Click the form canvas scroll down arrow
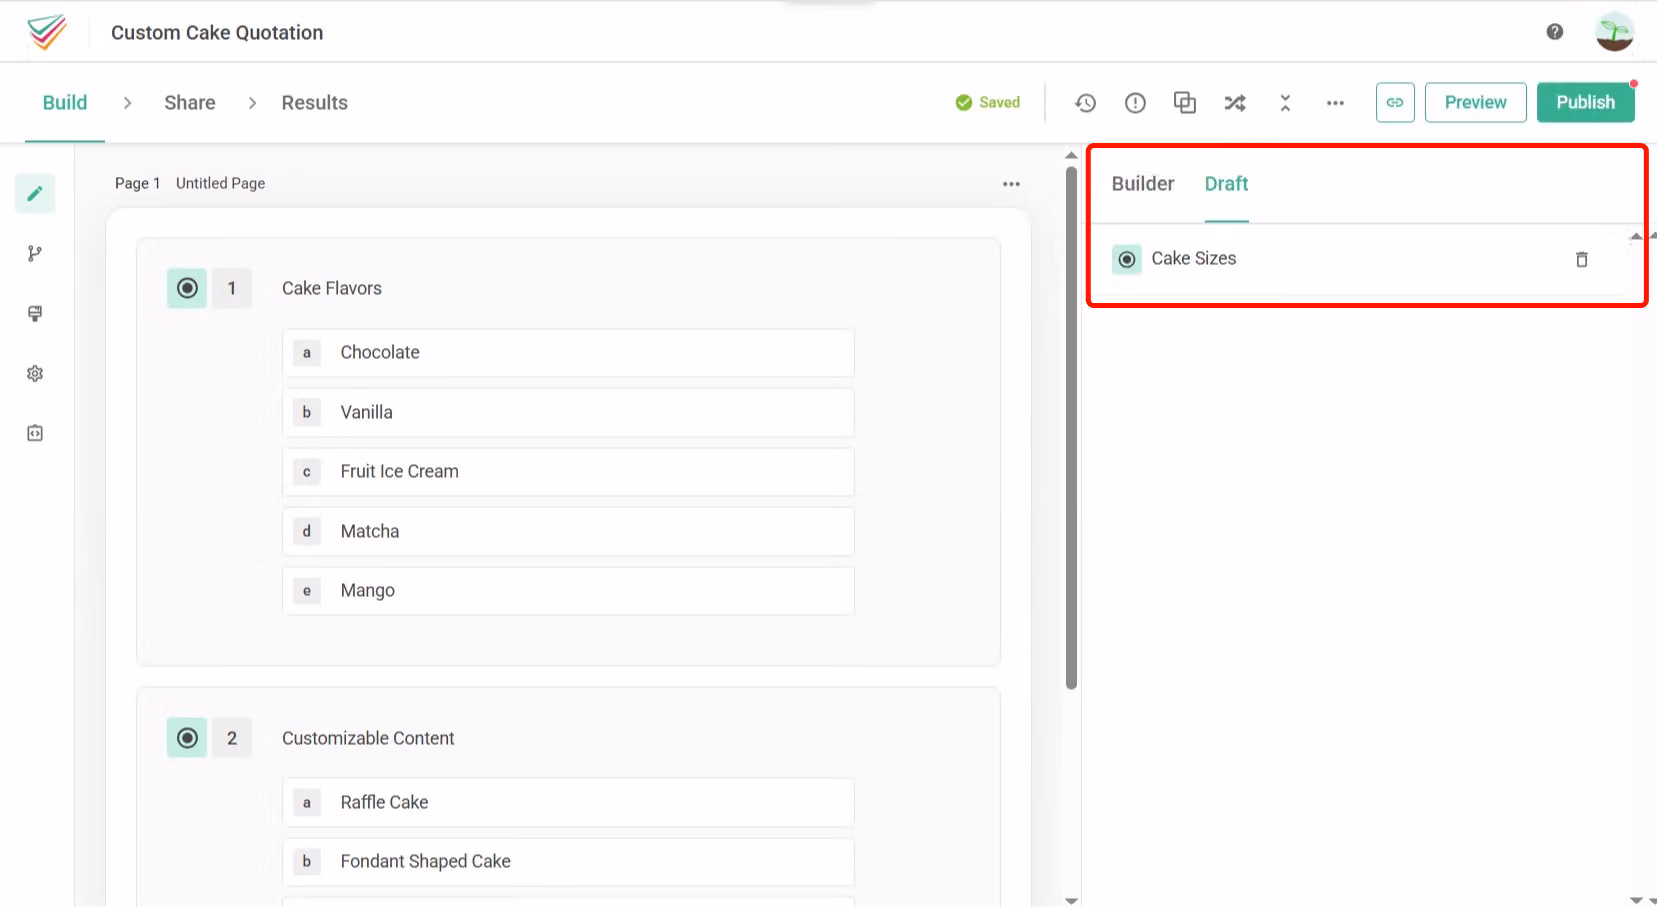 pos(1072,900)
